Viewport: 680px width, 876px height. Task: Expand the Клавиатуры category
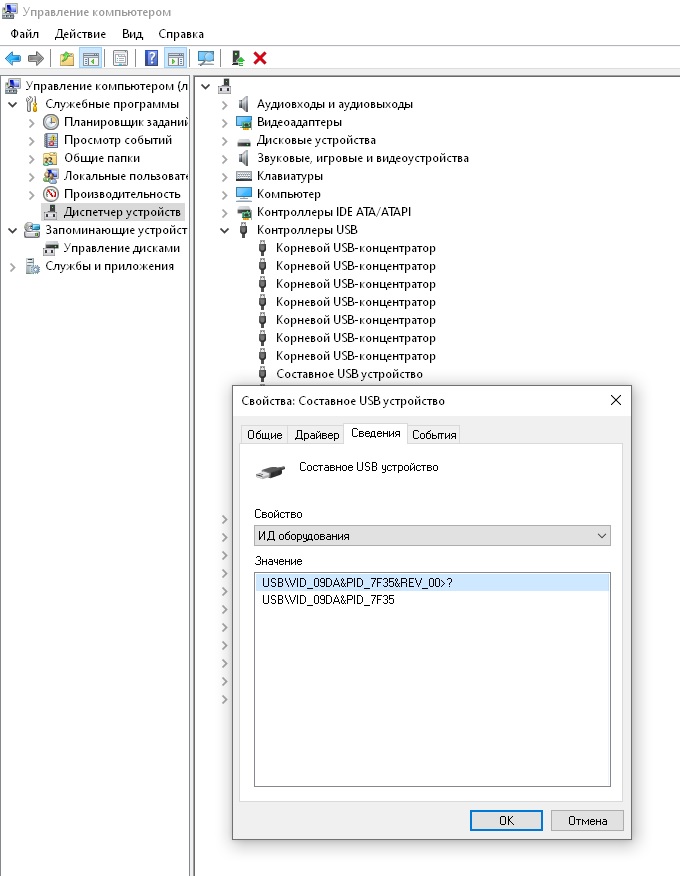pos(225,177)
